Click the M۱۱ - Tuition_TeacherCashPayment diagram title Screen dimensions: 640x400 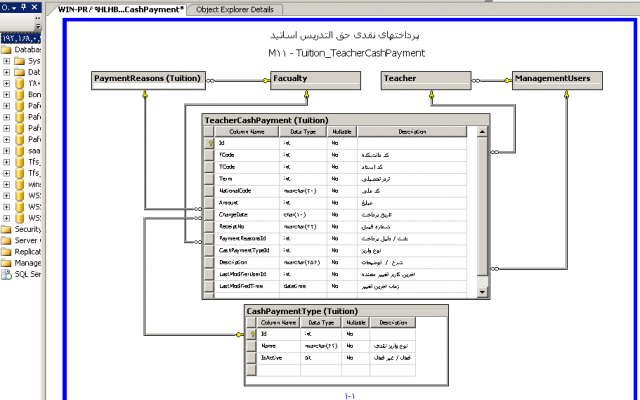tap(347, 53)
